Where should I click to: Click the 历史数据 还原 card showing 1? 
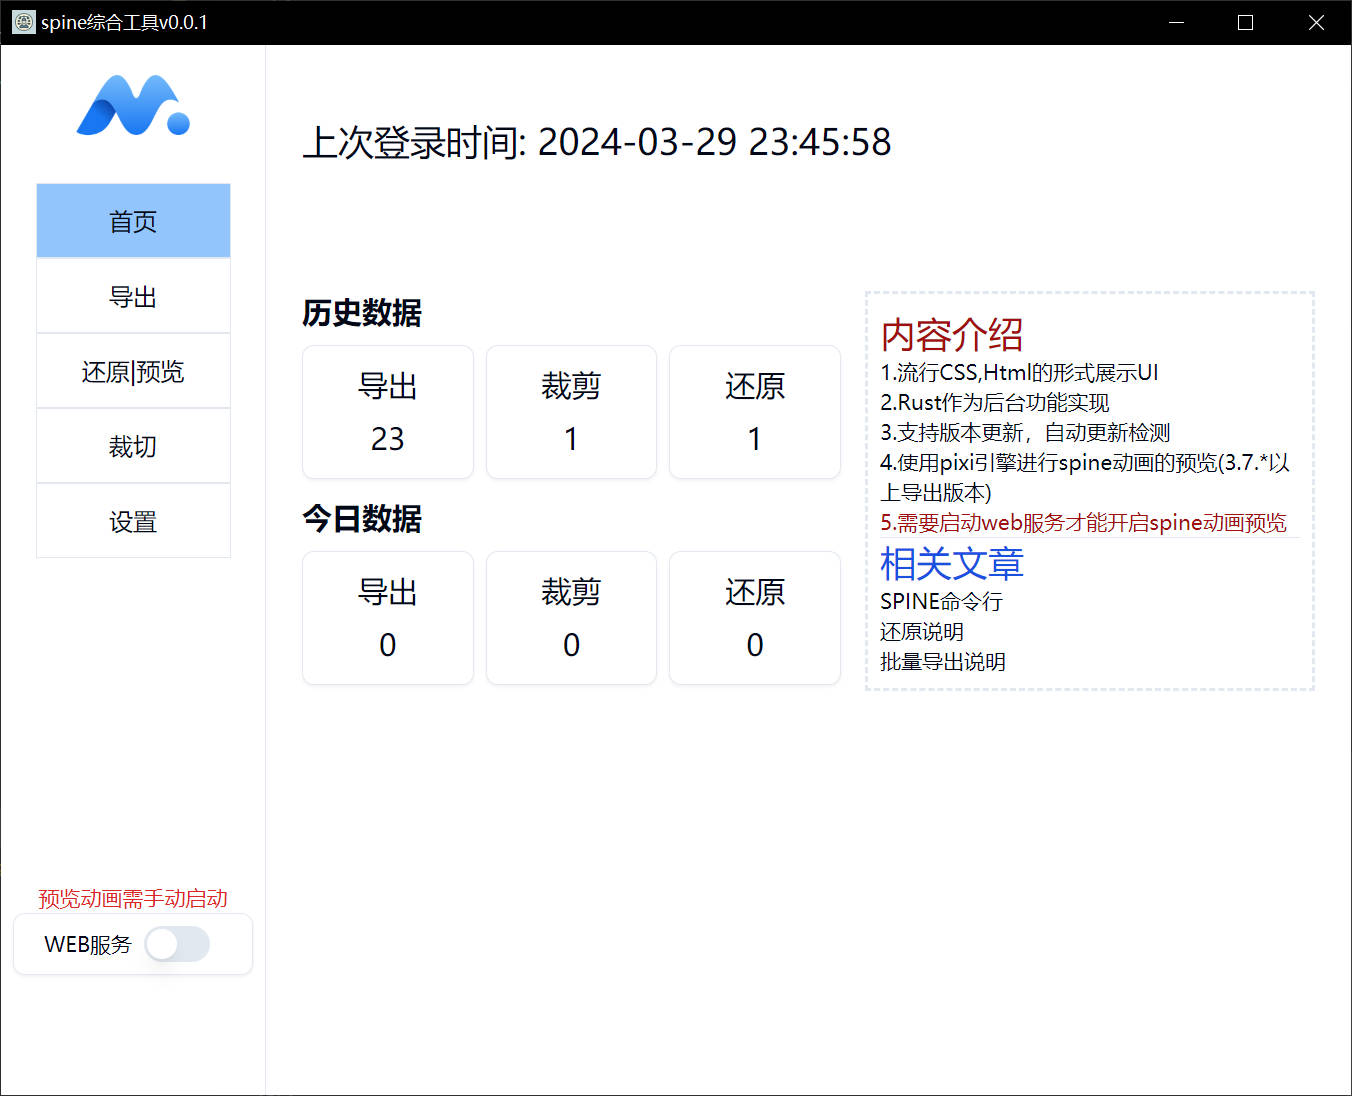(x=754, y=412)
